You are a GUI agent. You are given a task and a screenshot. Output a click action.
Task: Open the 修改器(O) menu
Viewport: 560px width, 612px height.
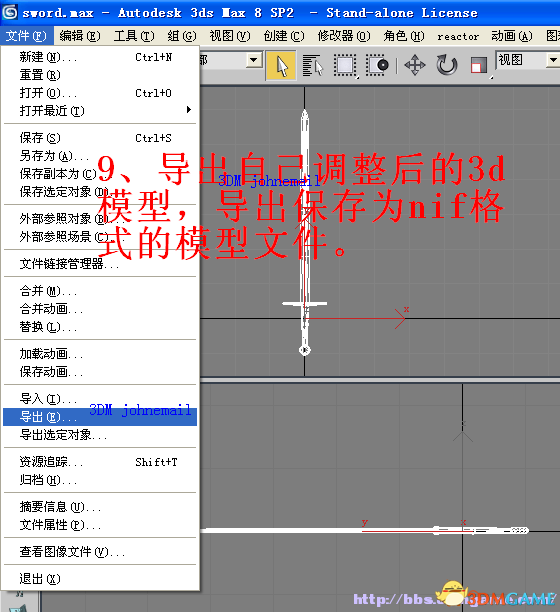(x=344, y=36)
